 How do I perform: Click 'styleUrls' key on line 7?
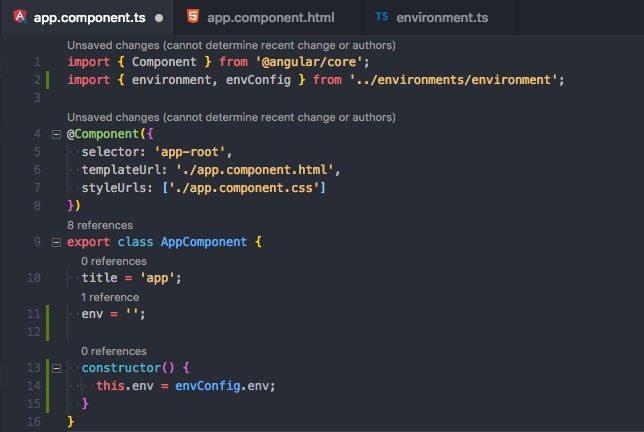(x=114, y=188)
